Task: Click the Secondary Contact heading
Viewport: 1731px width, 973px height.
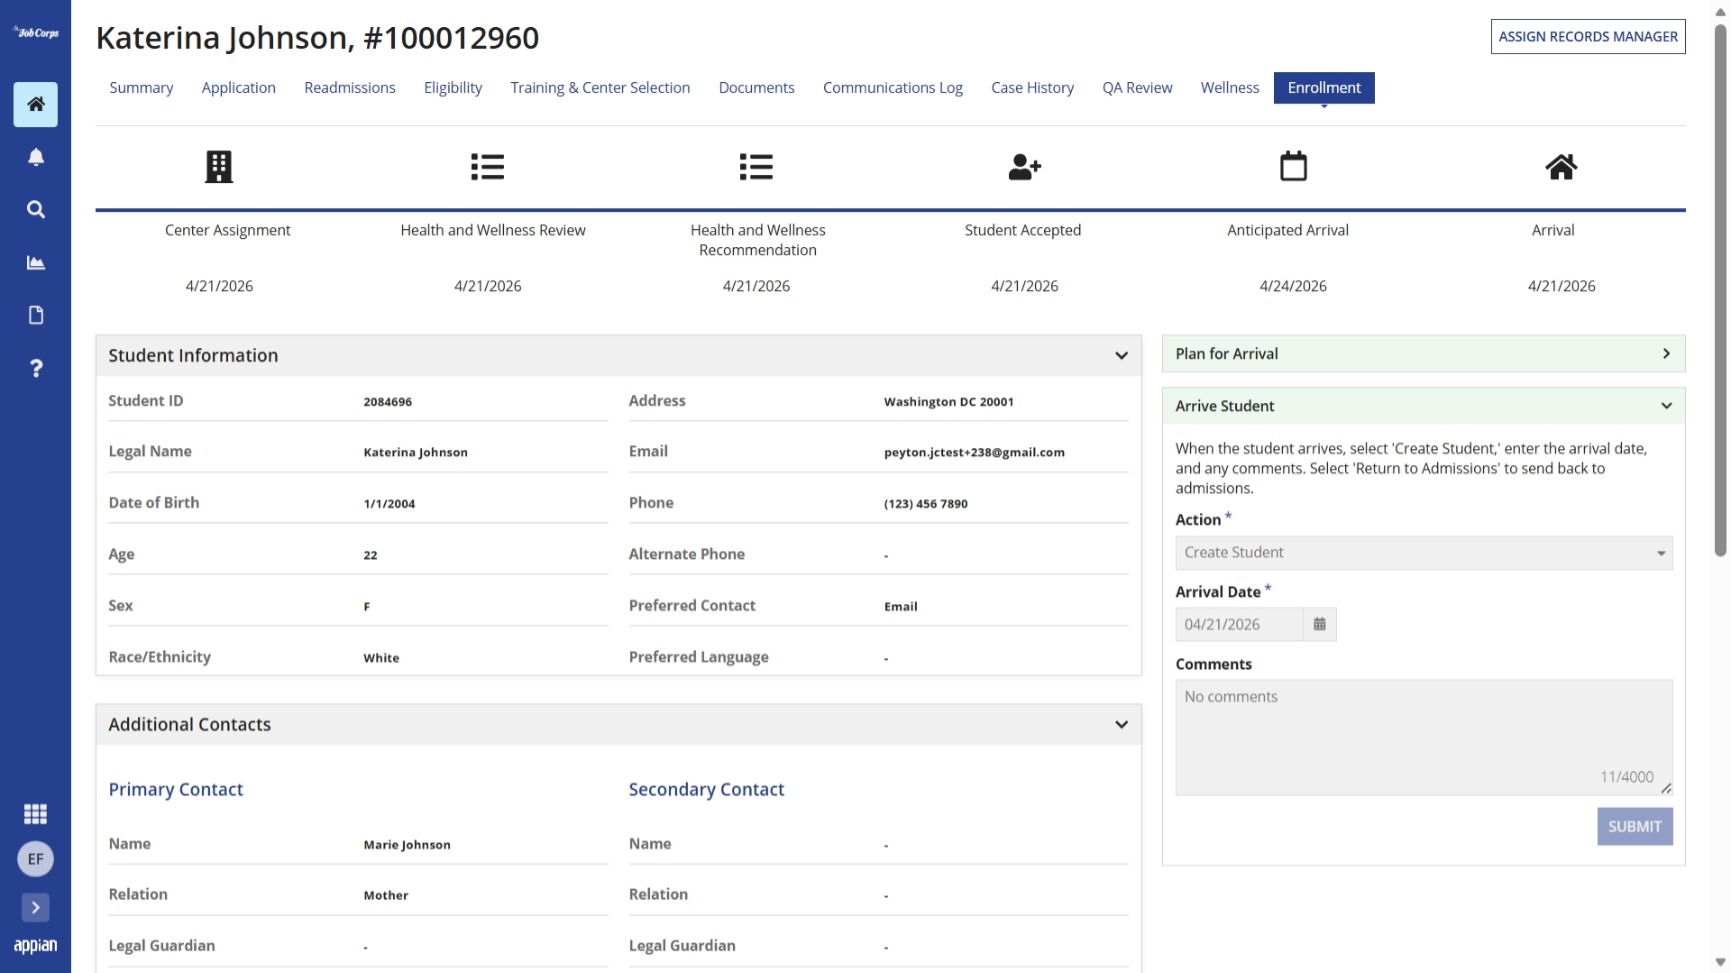Action: [706, 790]
